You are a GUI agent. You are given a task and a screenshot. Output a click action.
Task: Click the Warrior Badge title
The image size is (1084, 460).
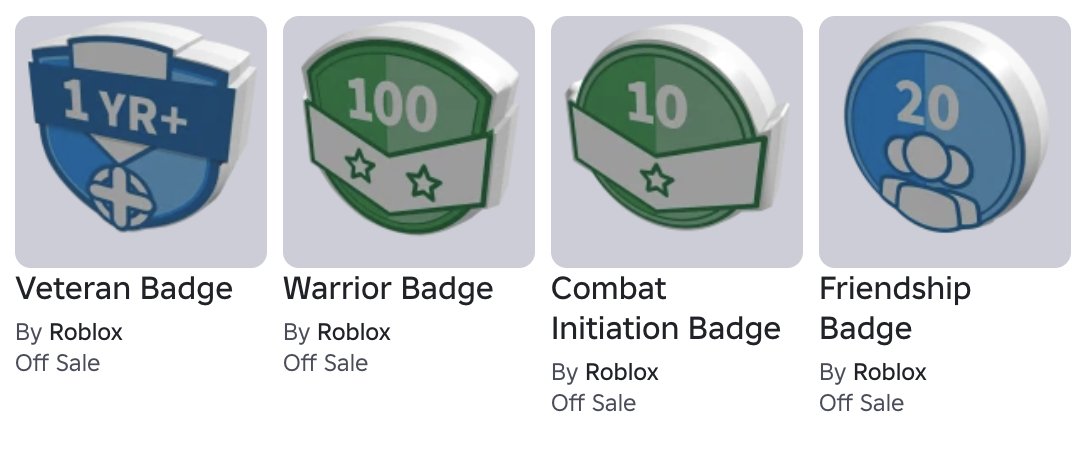pyautogui.click(x=389, y=288)
